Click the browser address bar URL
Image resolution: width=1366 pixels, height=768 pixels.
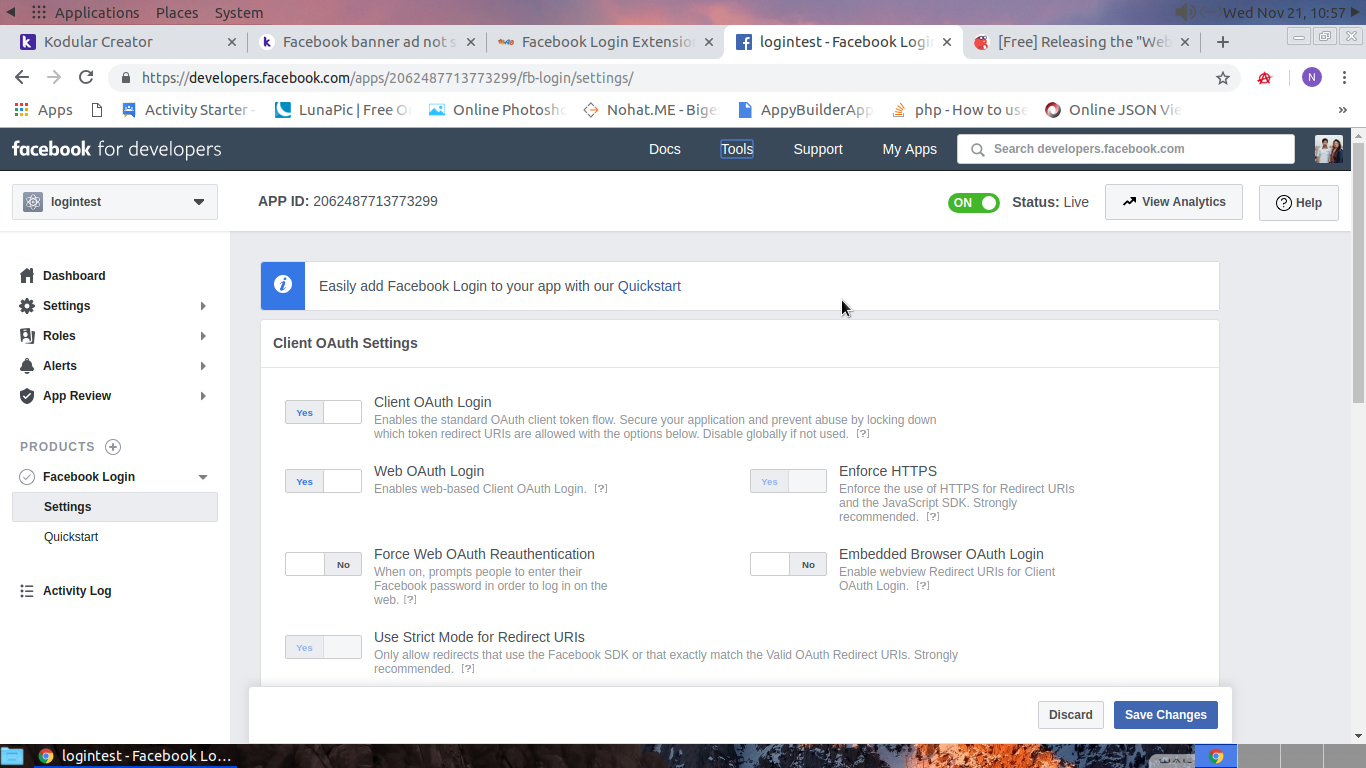pyautogui.click(x=388, y=78)
